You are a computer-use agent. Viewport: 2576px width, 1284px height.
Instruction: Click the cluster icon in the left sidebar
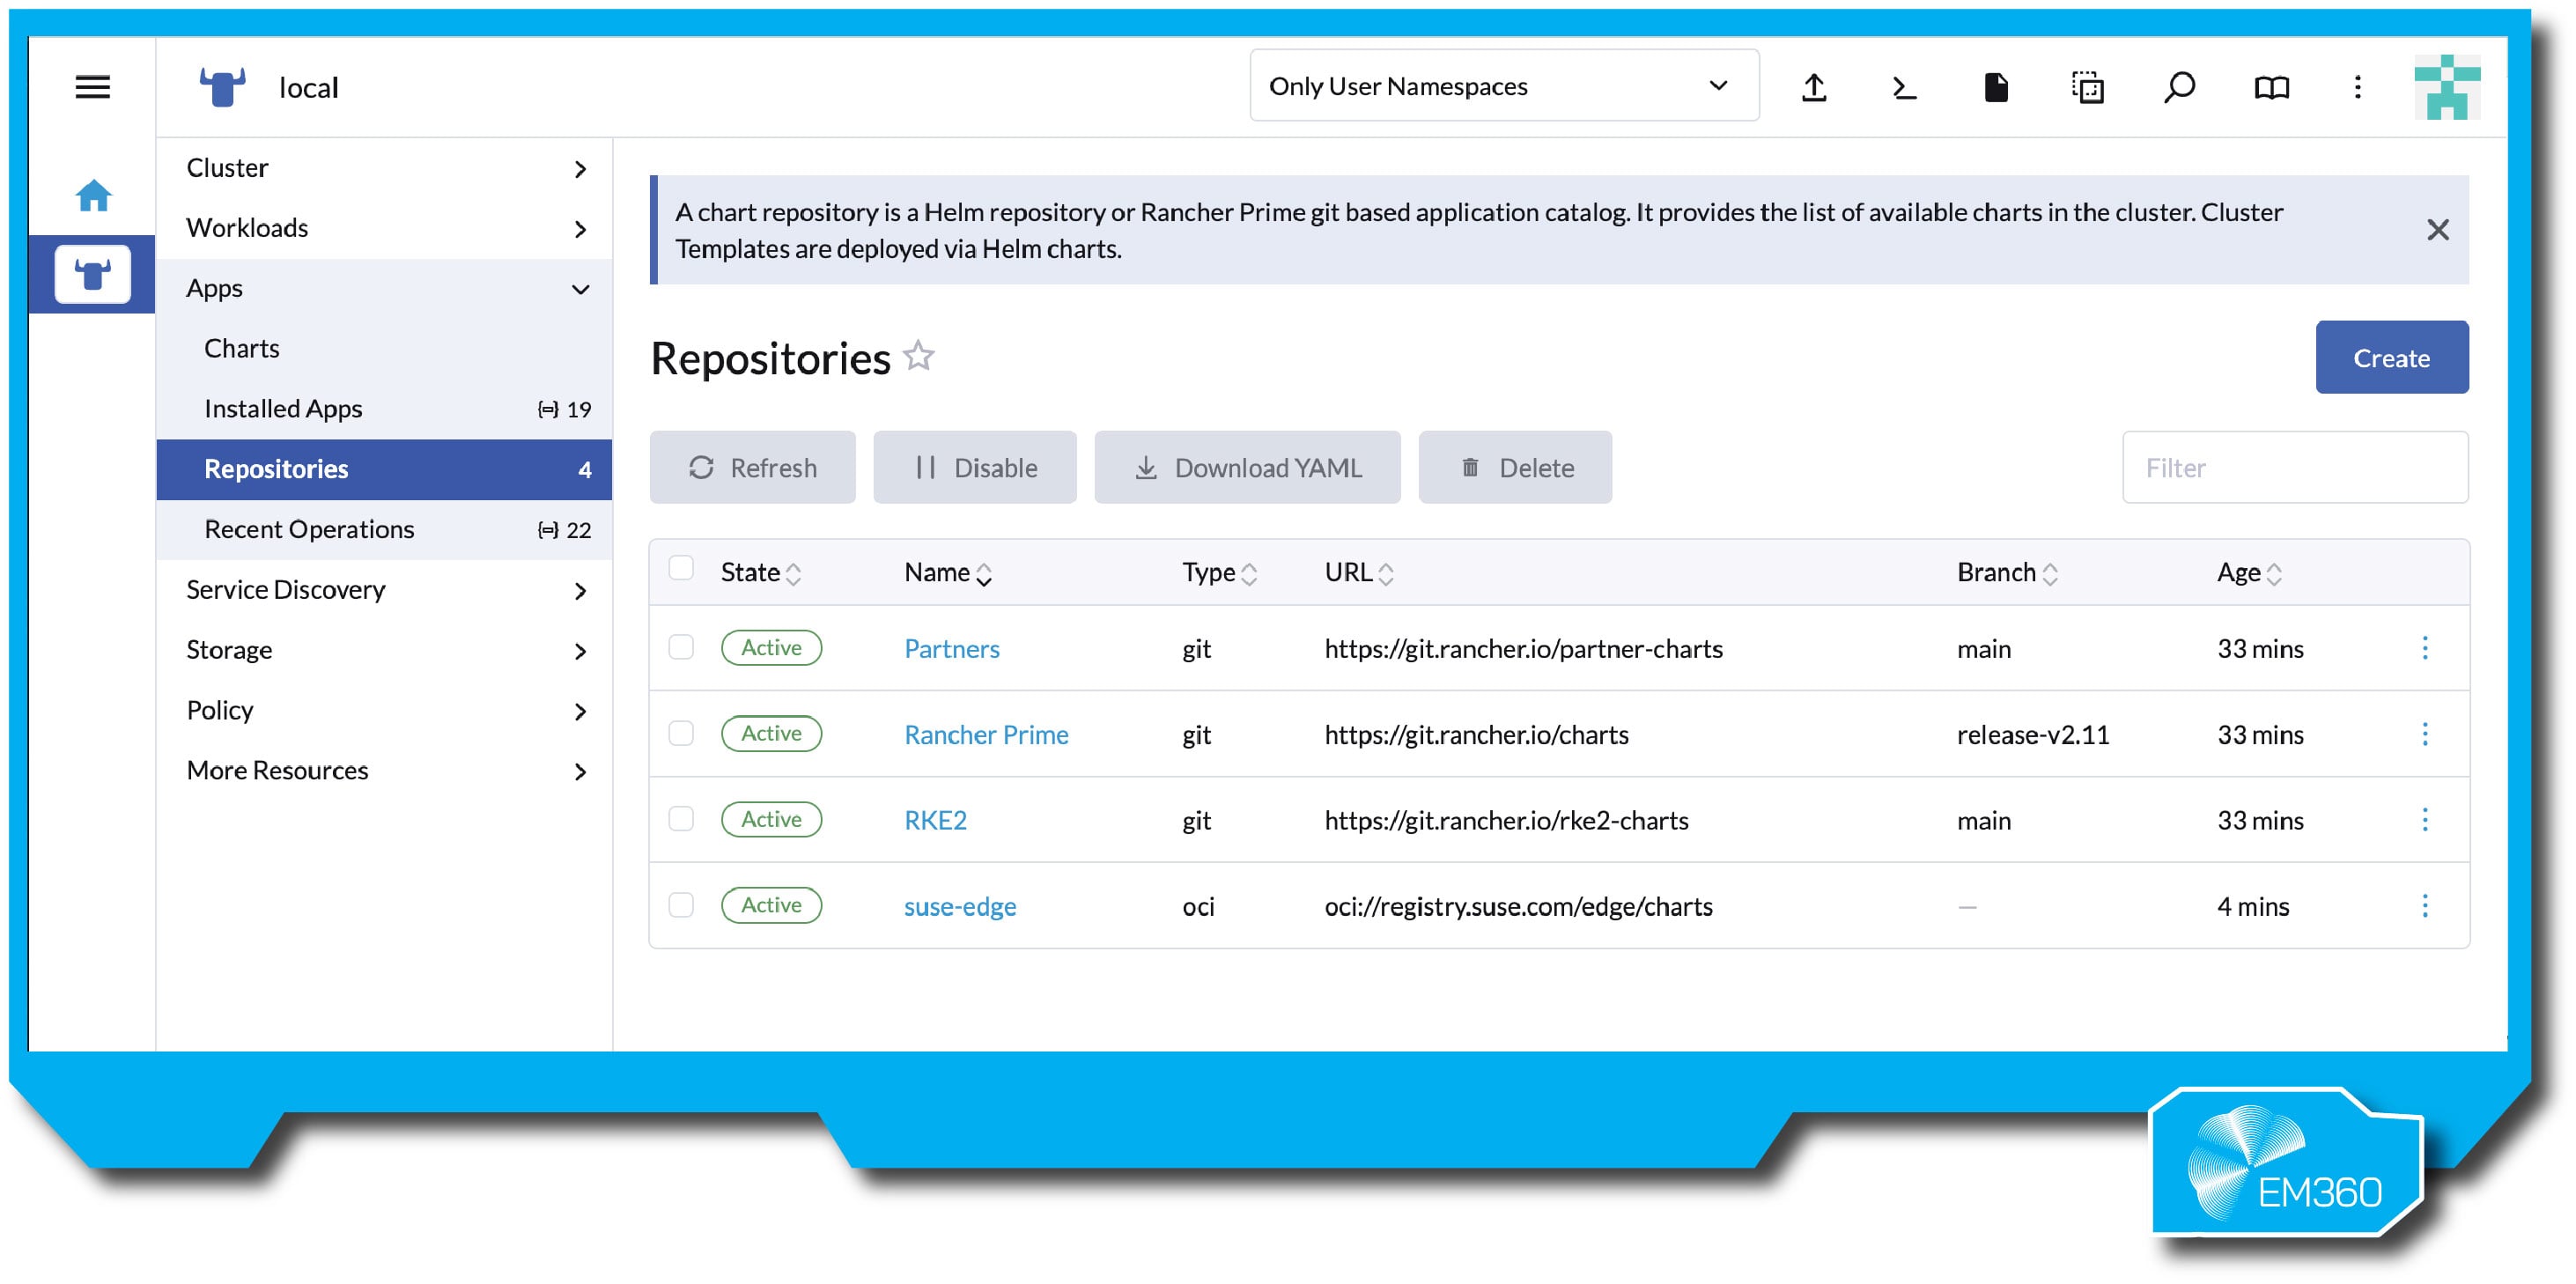[92, 274]
